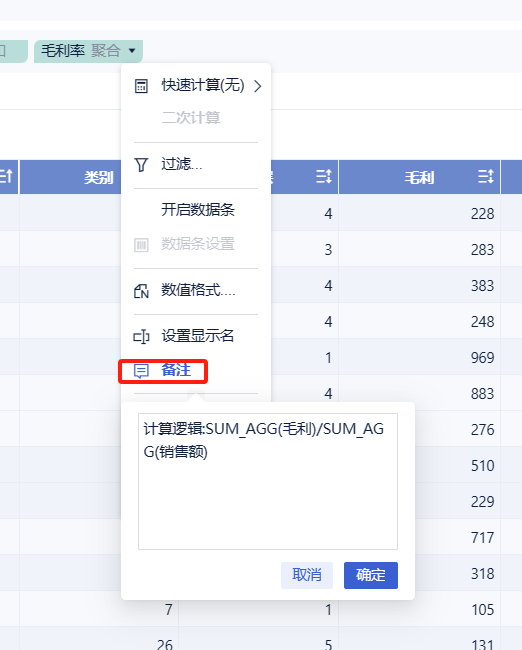Click the 取消 button
The width and height of the screenshot is (522, 650).
307,575
